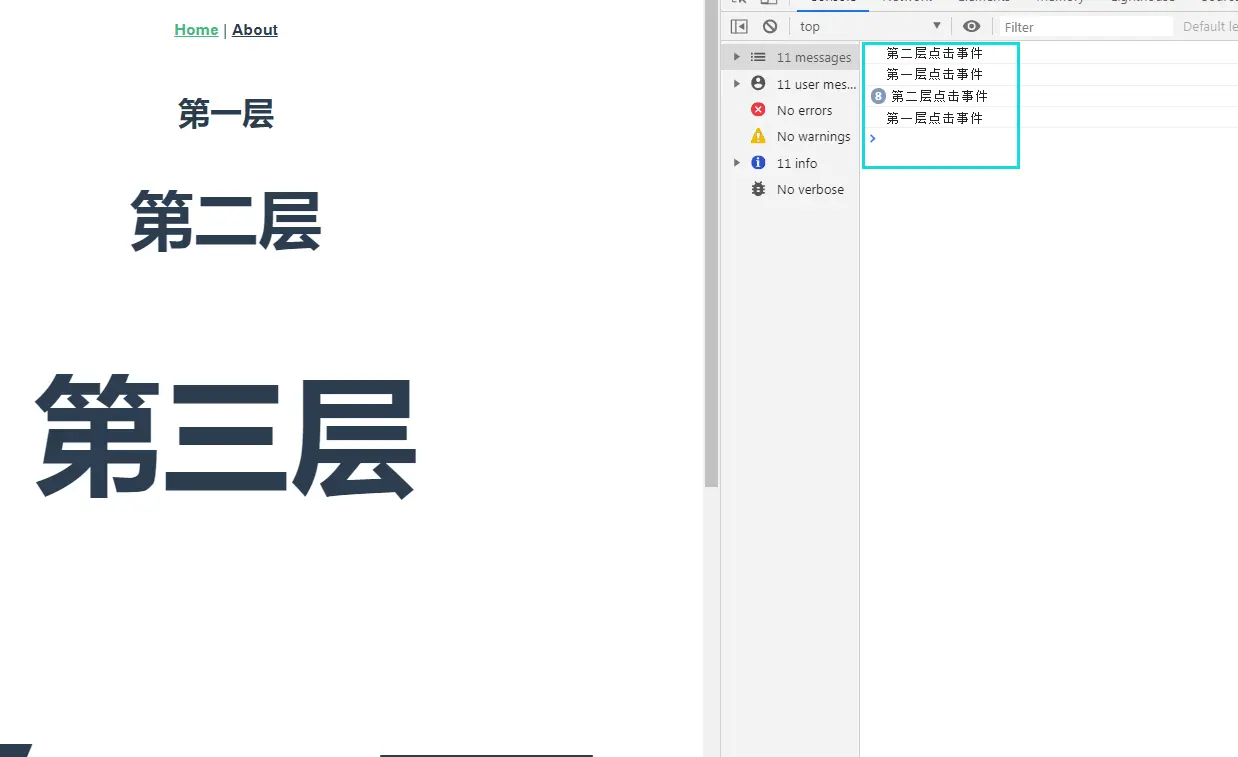Click the user avatar icon in sidebar
This screenshot has width=1238, height=757.
point(758,84)
